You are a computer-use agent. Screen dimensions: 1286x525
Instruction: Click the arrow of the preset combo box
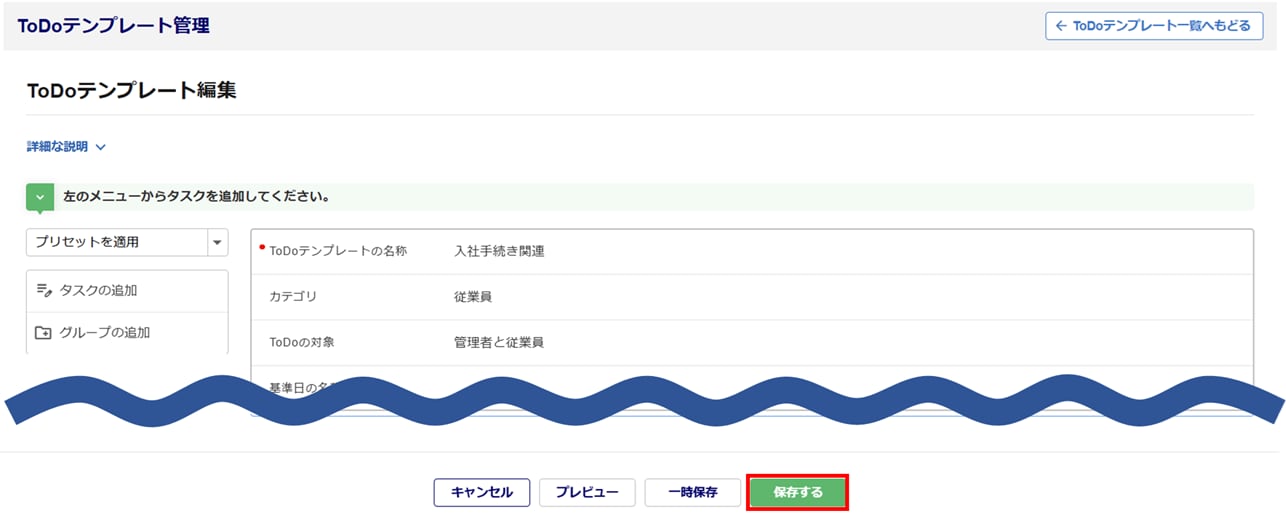(x=217, y=242)
